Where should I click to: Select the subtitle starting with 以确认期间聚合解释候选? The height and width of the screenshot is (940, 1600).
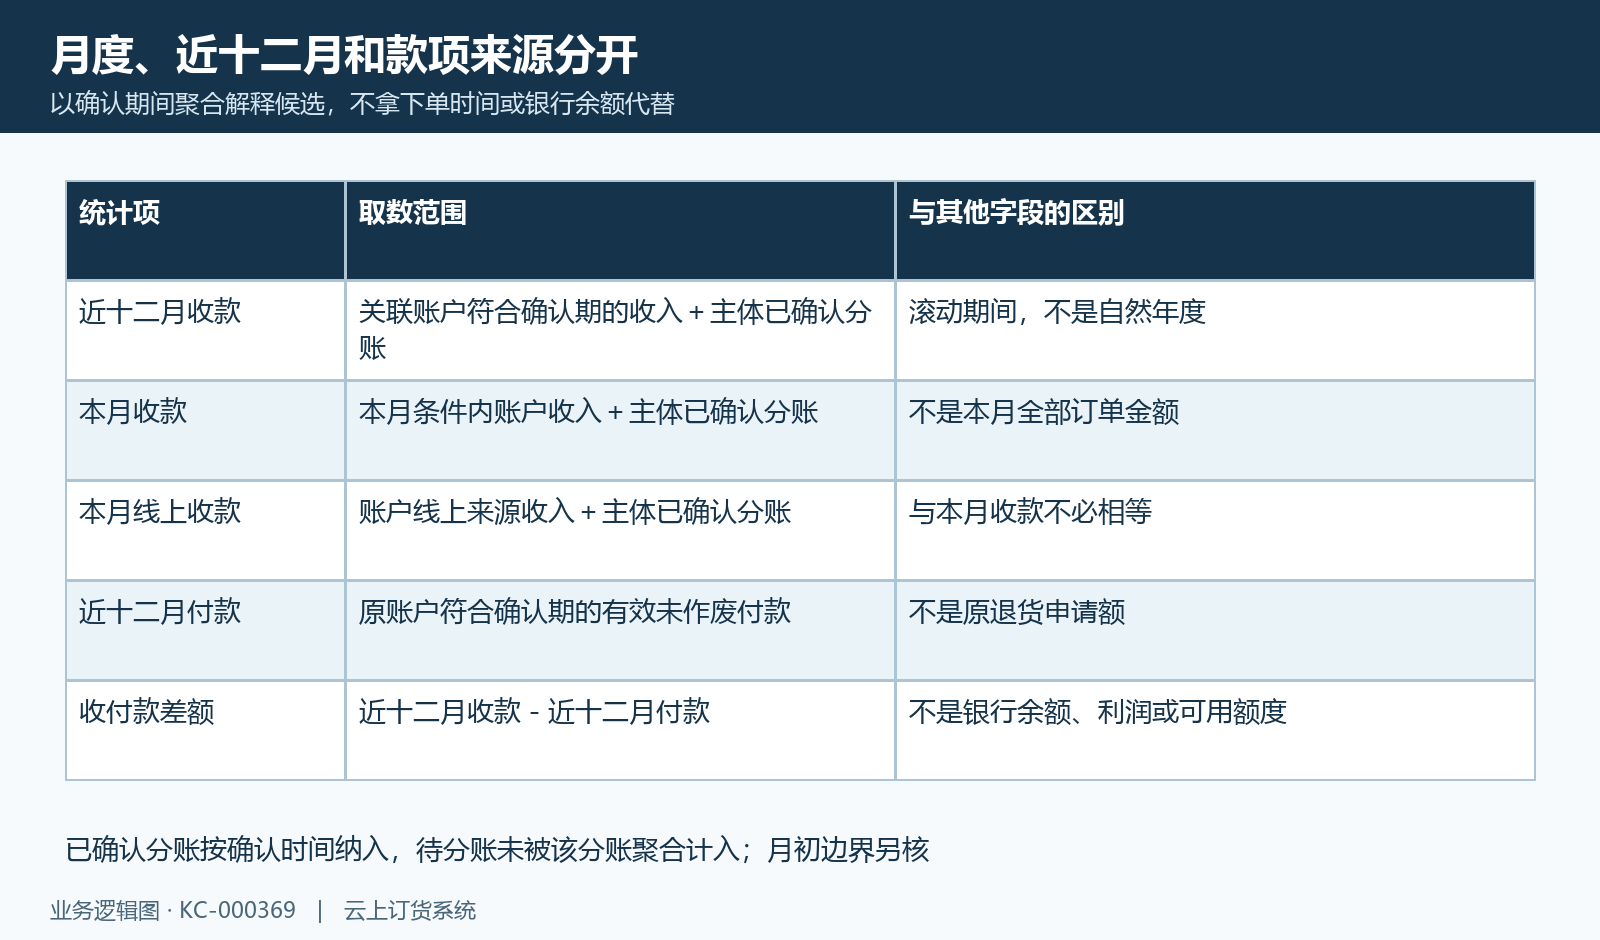363,104
